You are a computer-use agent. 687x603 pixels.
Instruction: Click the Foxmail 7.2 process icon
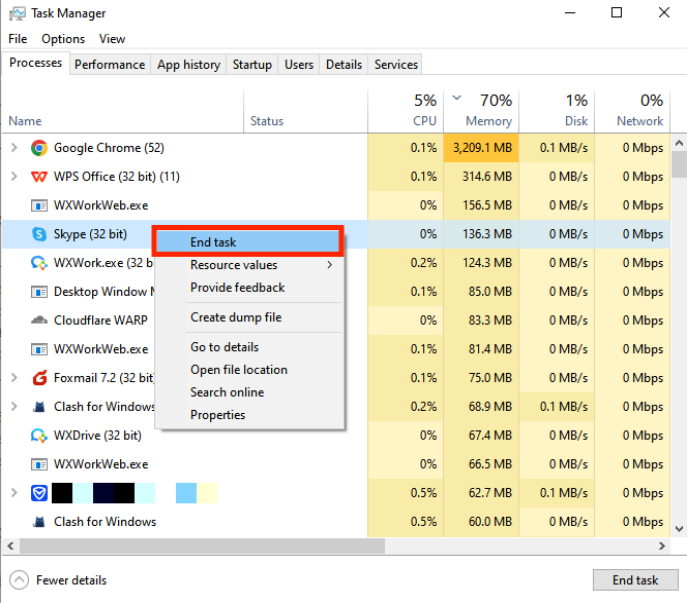(x=39, y=378)
